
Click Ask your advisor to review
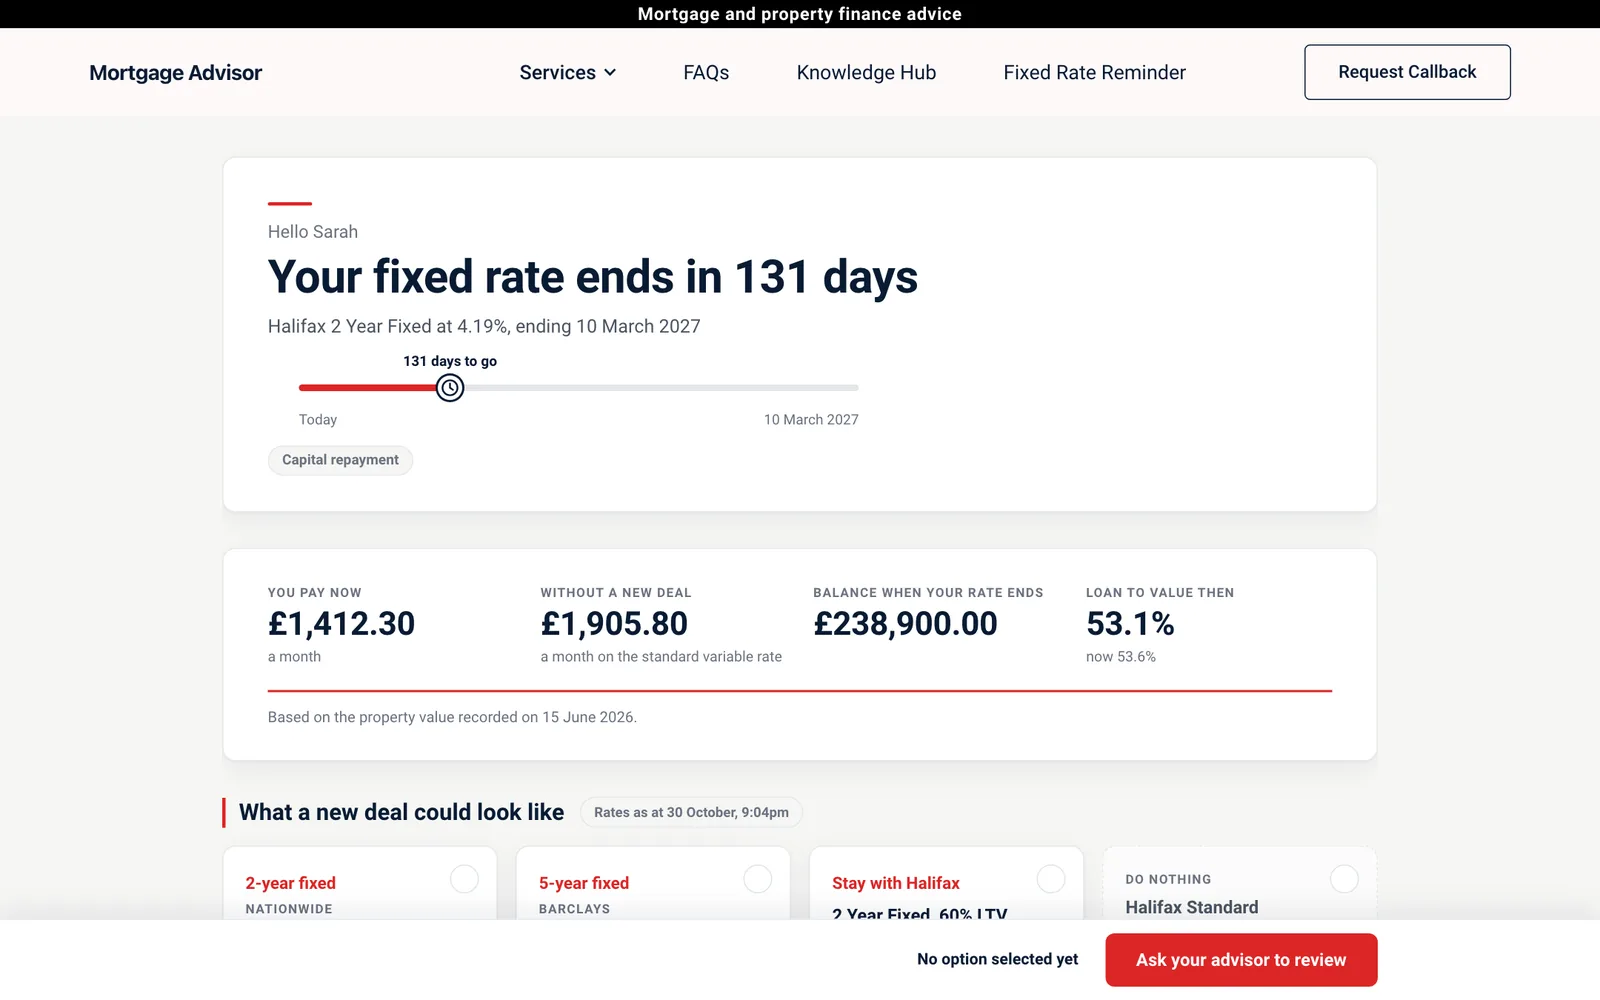tap(1241, 960)
